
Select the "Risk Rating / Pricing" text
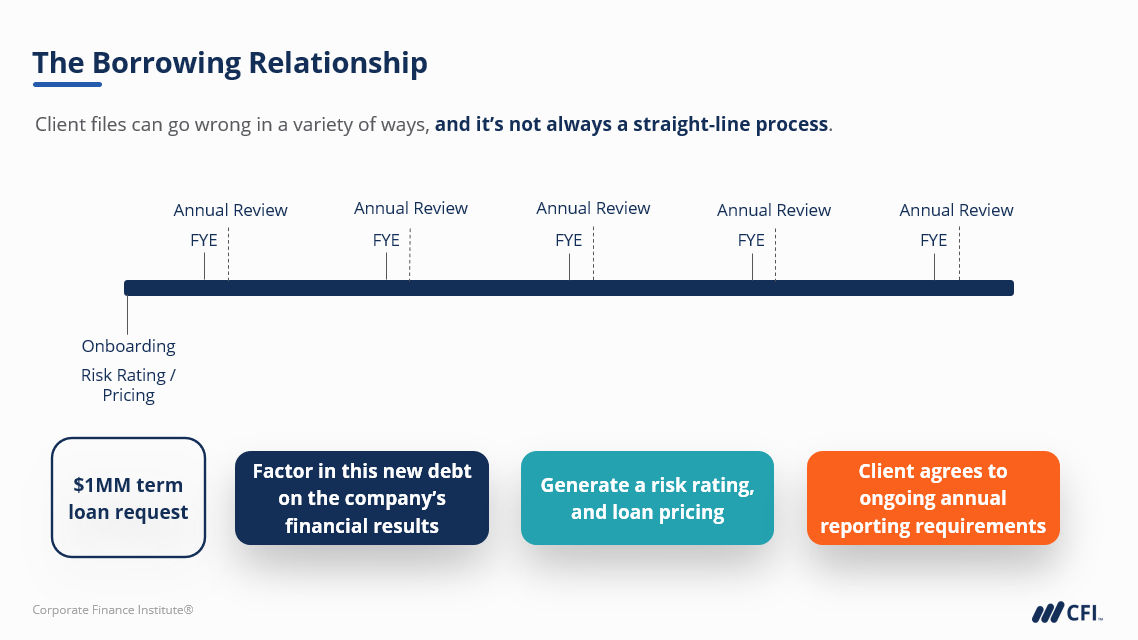(128, 385)
